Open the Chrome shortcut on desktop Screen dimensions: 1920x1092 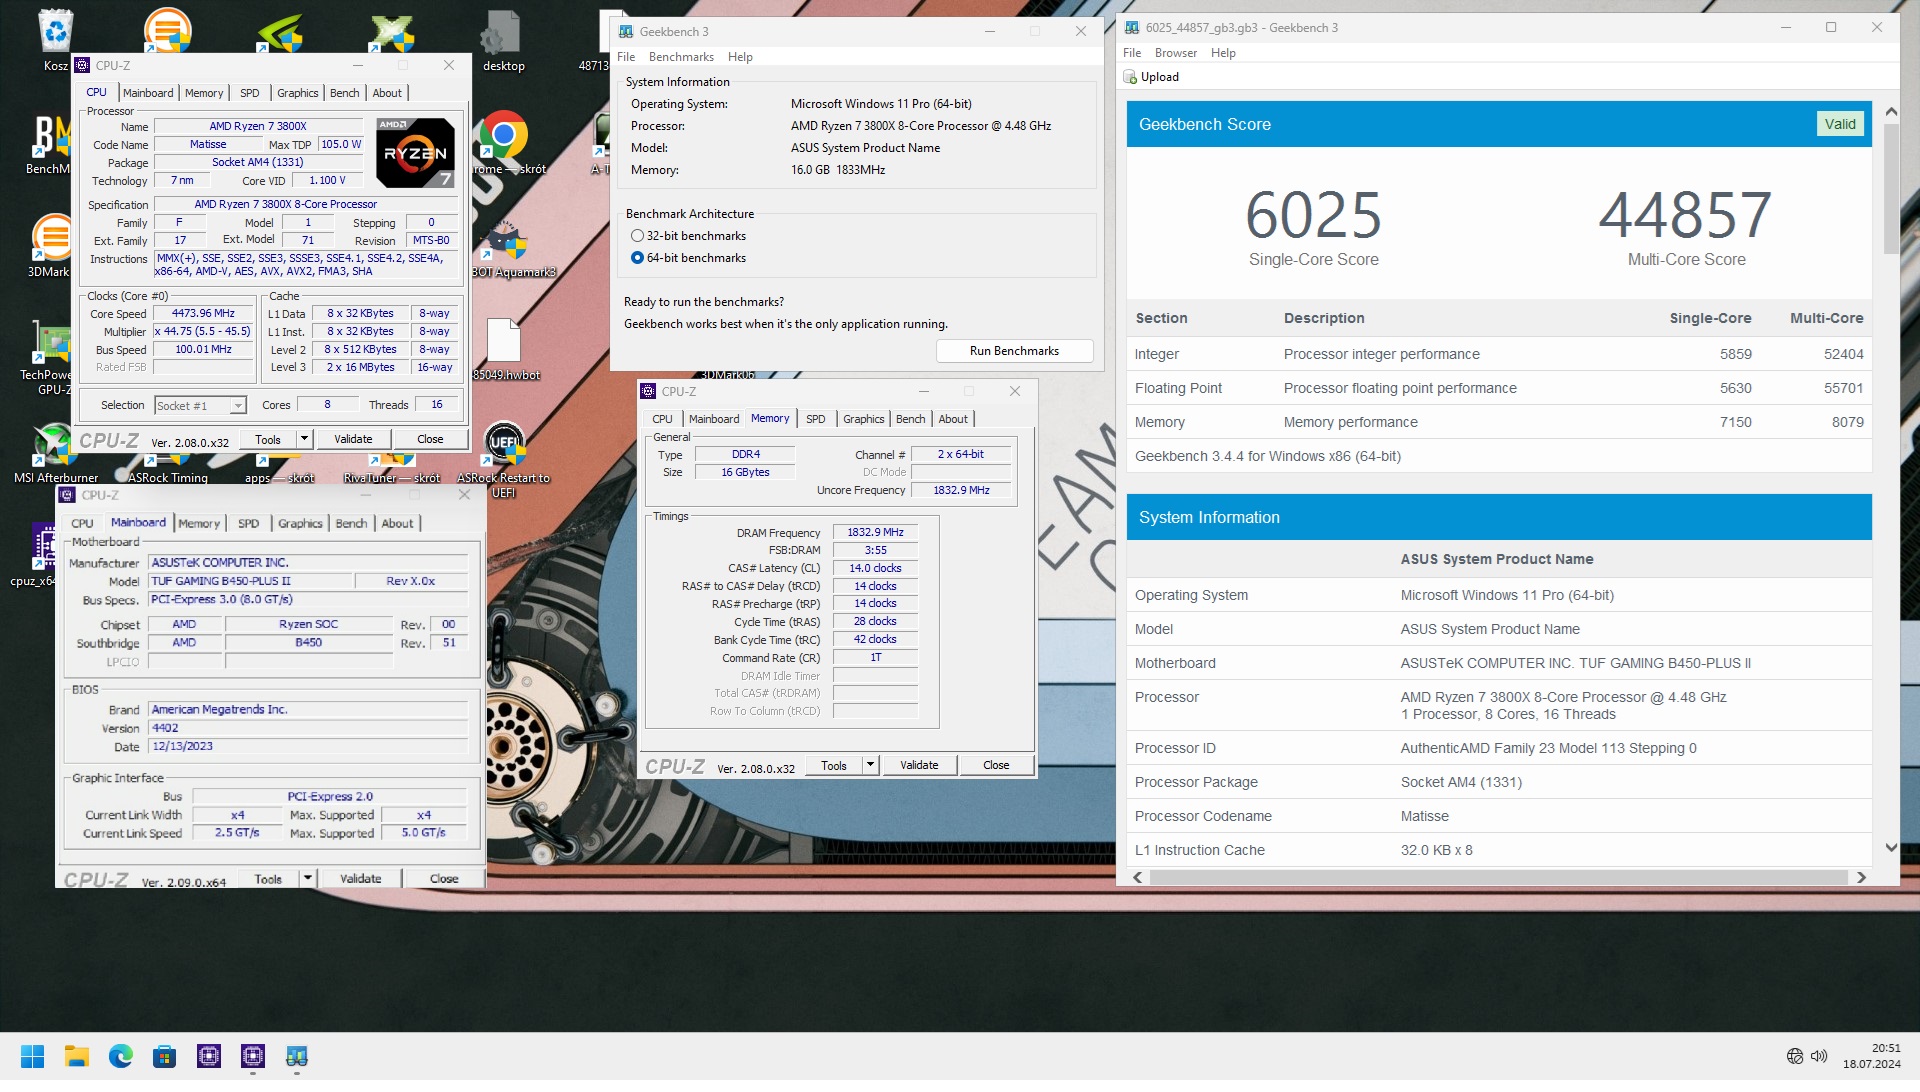tap(504, 140)
